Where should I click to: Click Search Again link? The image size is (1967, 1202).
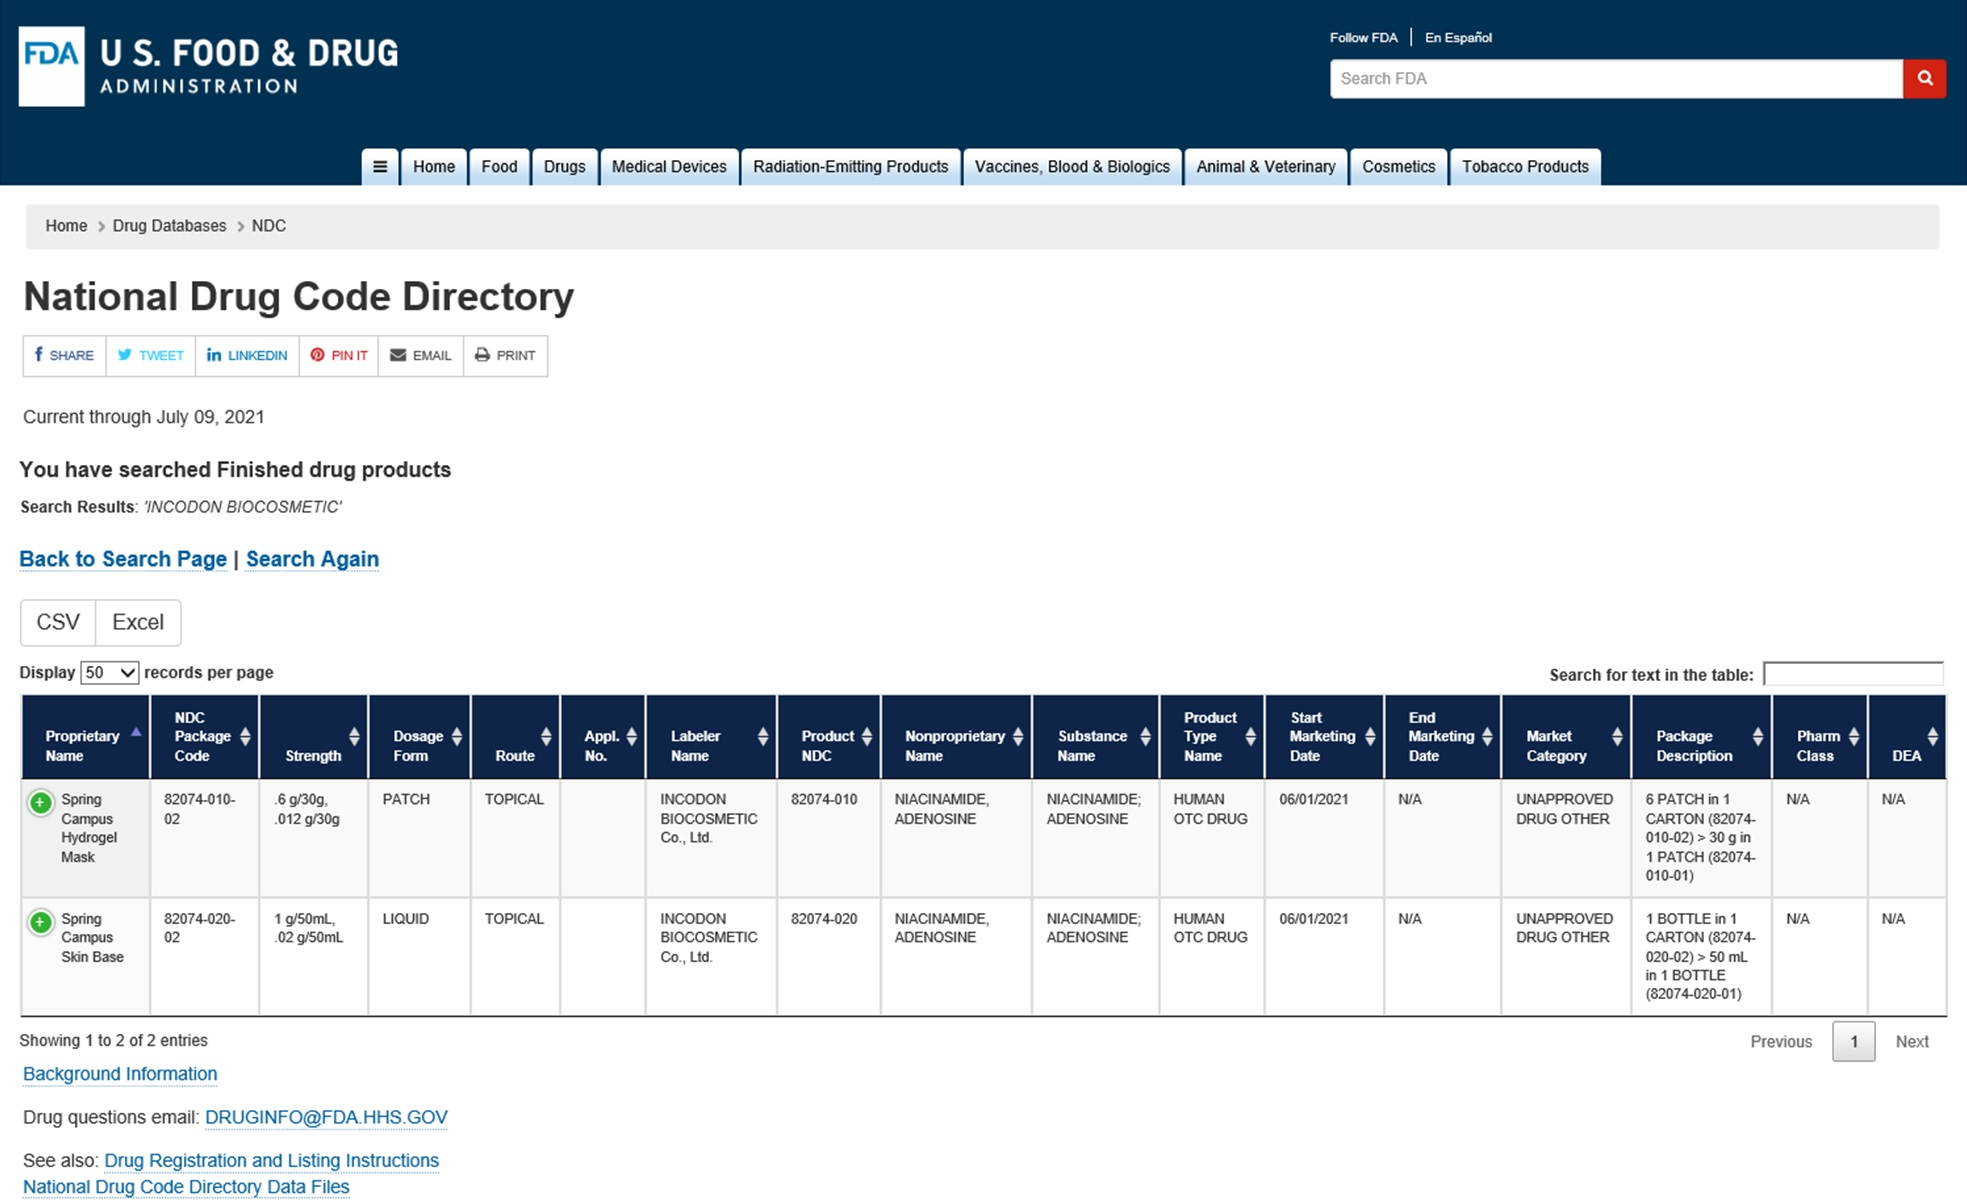(312, 559)
